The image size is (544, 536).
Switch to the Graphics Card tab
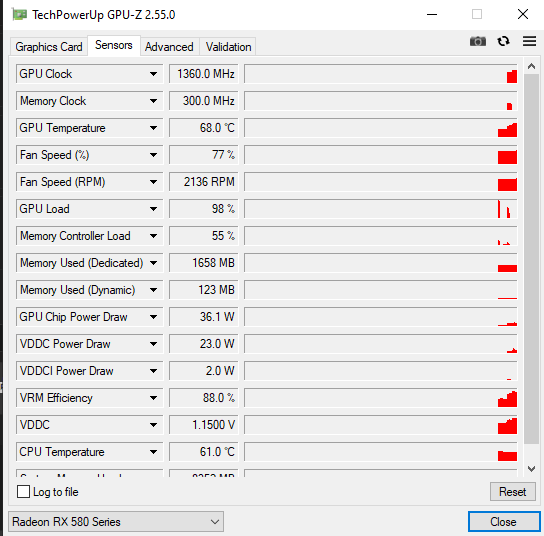tap(49, 46)
